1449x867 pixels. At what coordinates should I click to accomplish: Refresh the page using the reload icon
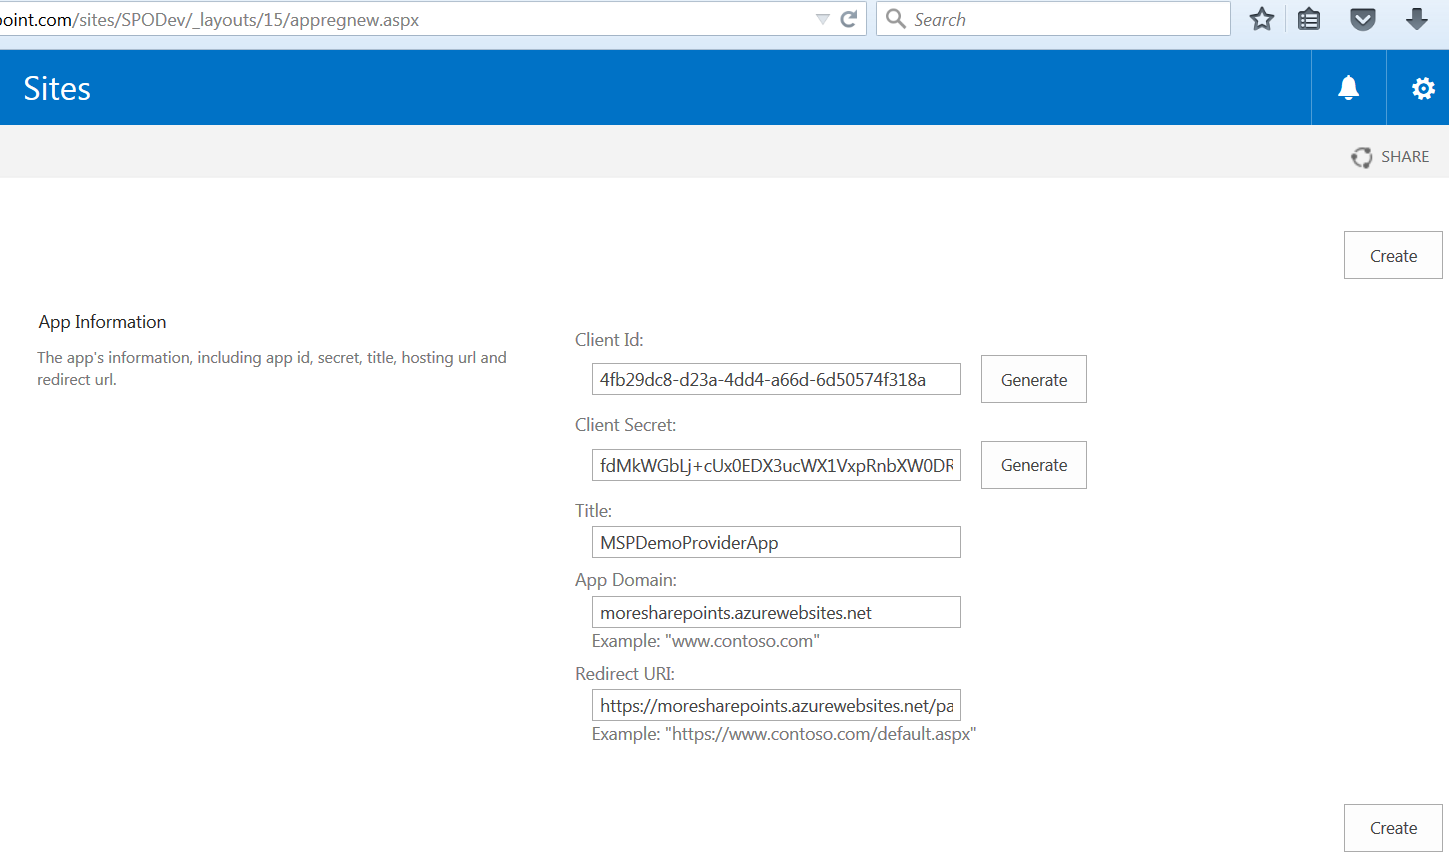click(x=847, y=18)
